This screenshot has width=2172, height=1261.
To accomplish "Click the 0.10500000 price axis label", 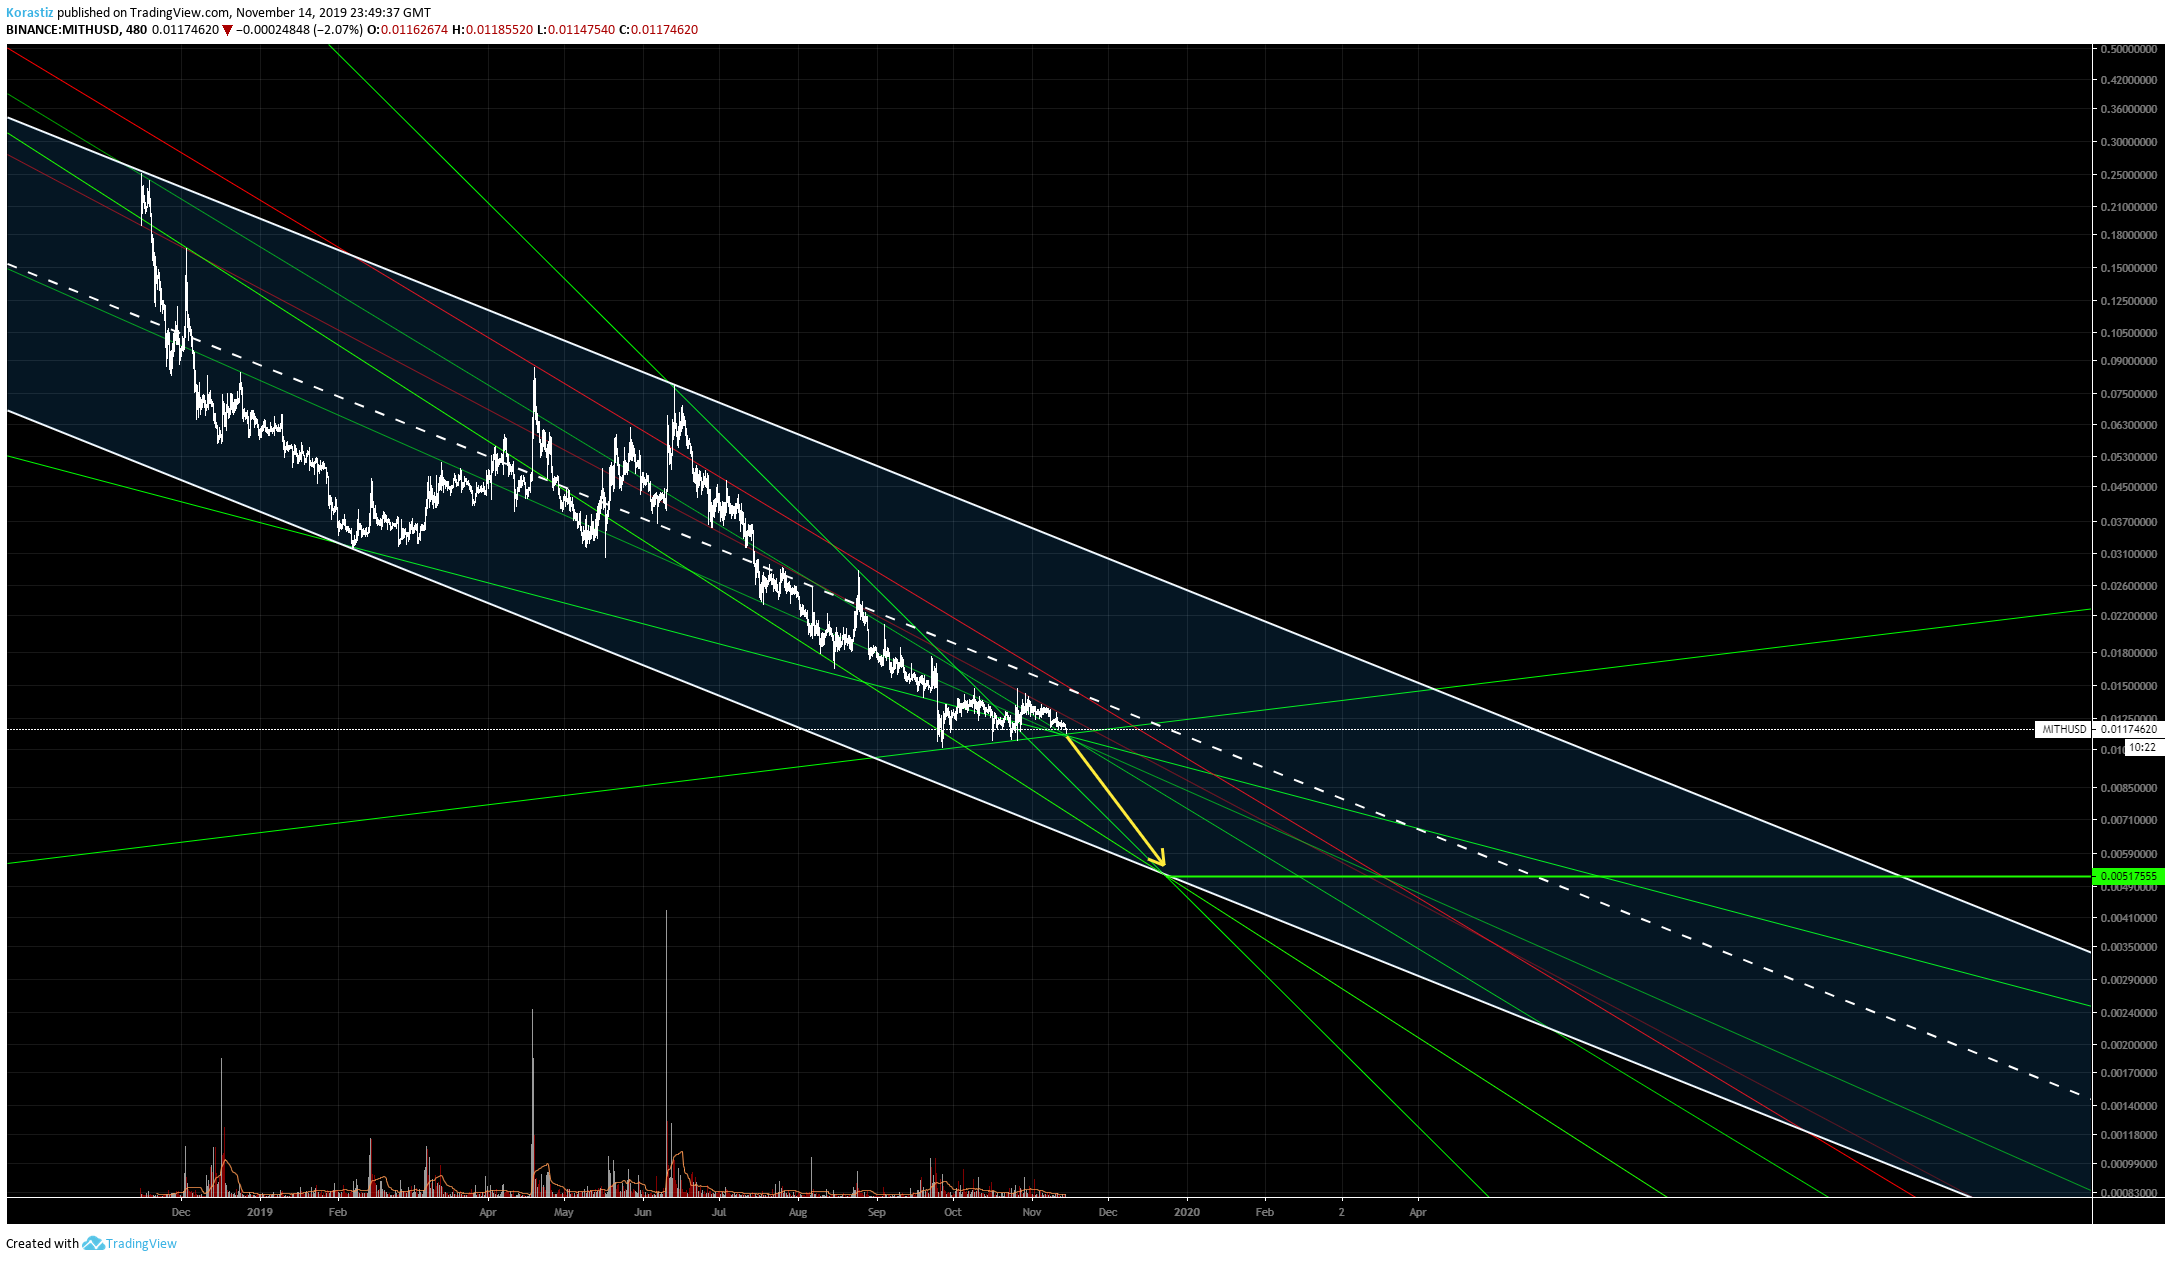I will point(2129,333).
